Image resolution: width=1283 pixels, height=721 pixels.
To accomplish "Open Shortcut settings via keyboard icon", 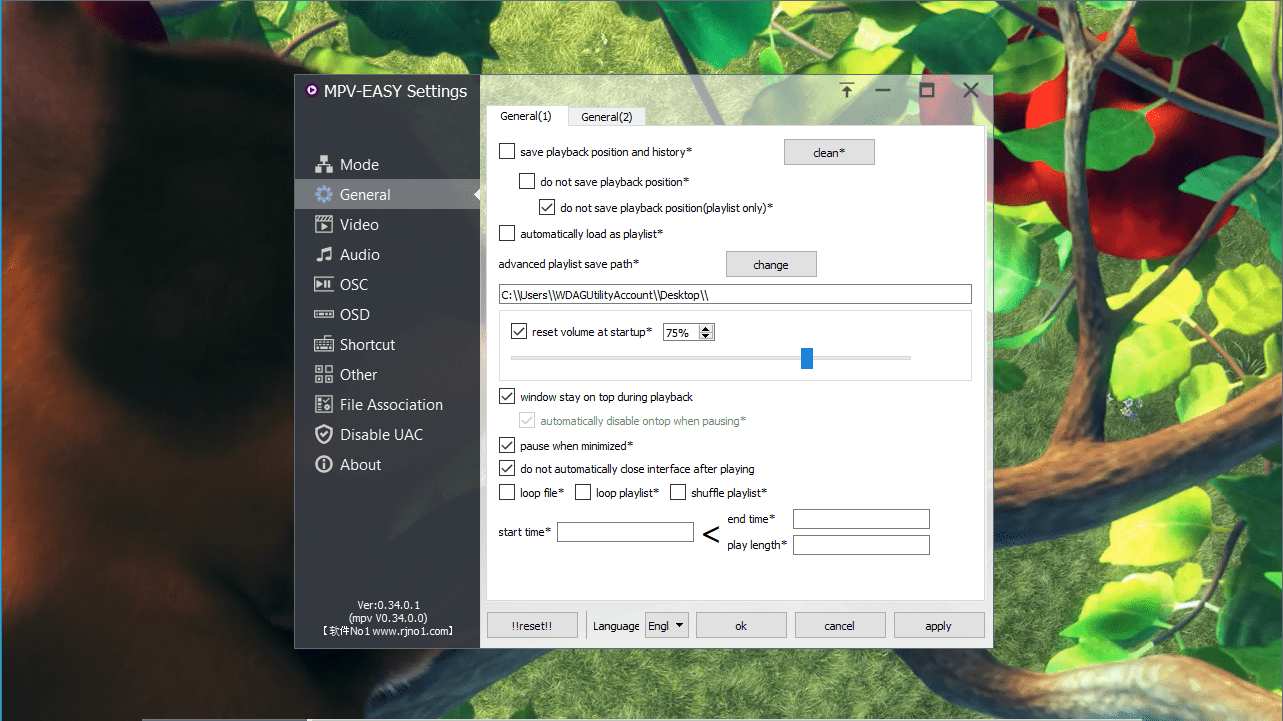I will pos(323,345).
